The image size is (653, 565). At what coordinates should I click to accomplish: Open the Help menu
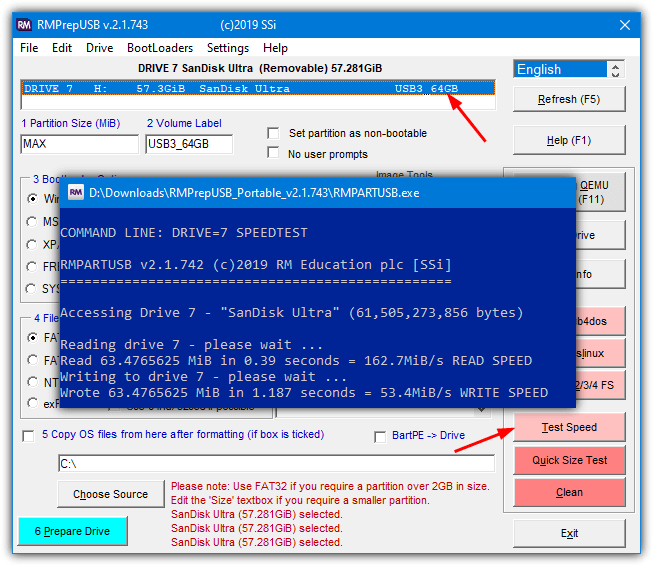tap(275, 48)
